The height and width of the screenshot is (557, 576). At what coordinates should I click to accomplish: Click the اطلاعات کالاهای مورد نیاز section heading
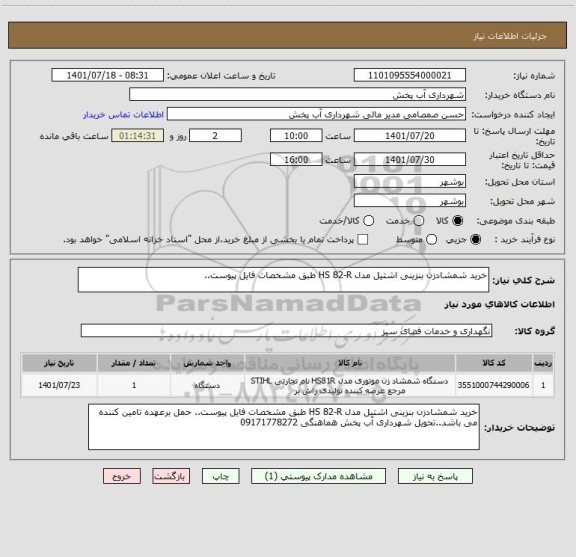[499, 304]
